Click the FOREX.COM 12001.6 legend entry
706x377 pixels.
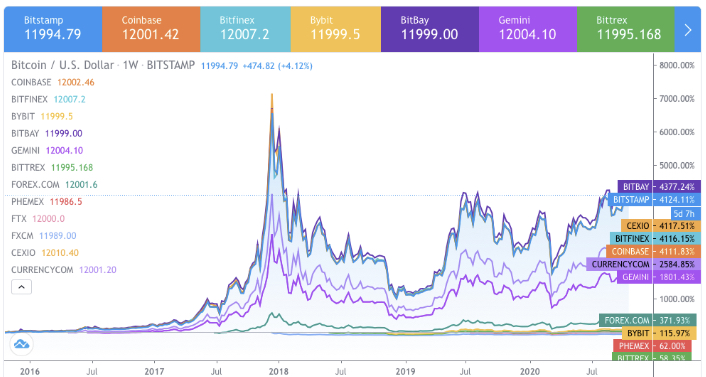(54, 185)
